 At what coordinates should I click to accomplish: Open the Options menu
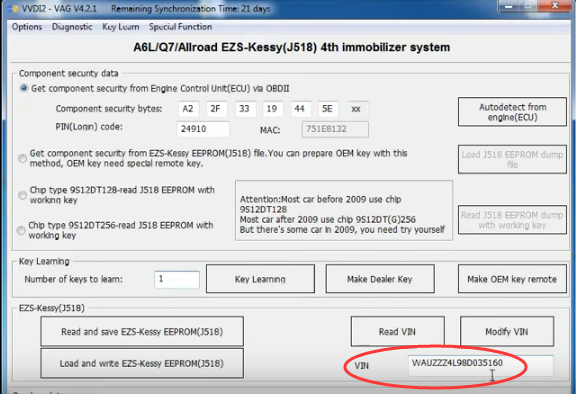pyautogui.click(x=27, y=27)
